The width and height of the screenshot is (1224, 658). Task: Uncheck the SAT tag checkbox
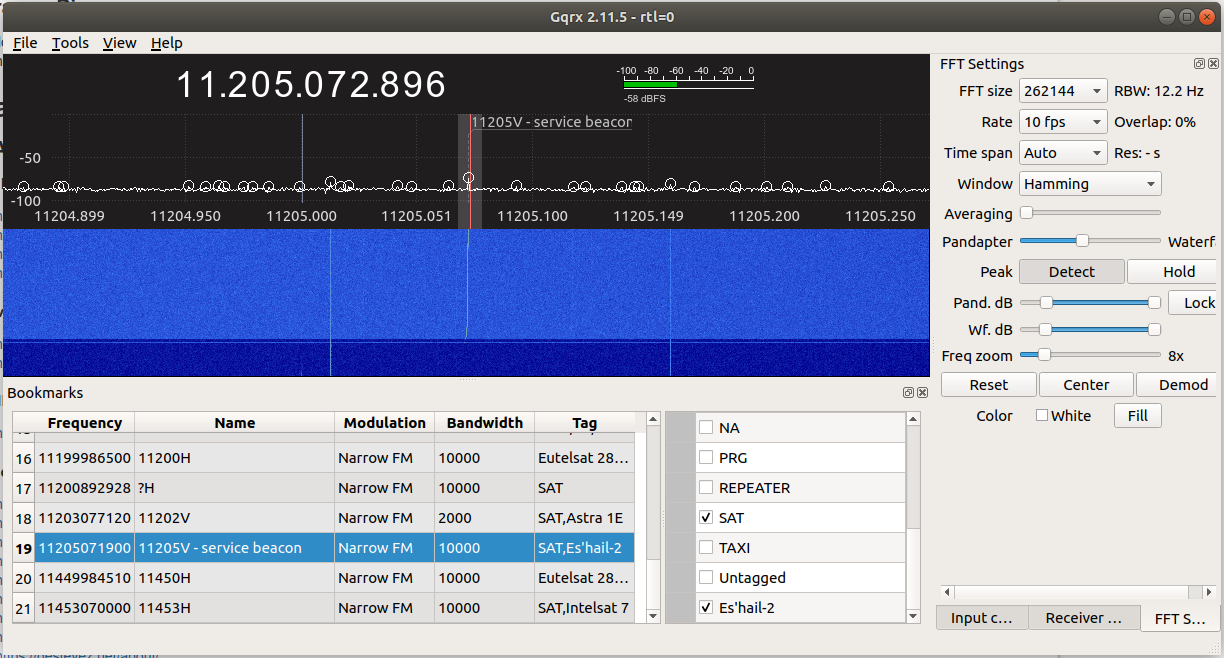tap(706, 518)
